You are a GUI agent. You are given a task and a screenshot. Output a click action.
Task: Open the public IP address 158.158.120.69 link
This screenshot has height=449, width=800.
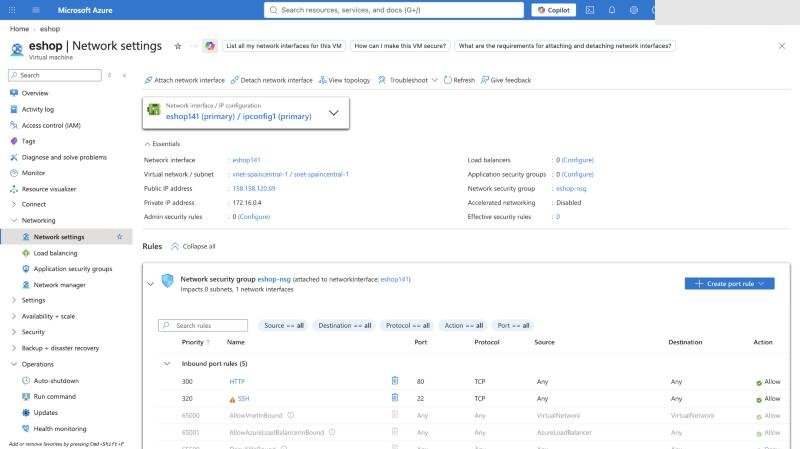[254, 189]
